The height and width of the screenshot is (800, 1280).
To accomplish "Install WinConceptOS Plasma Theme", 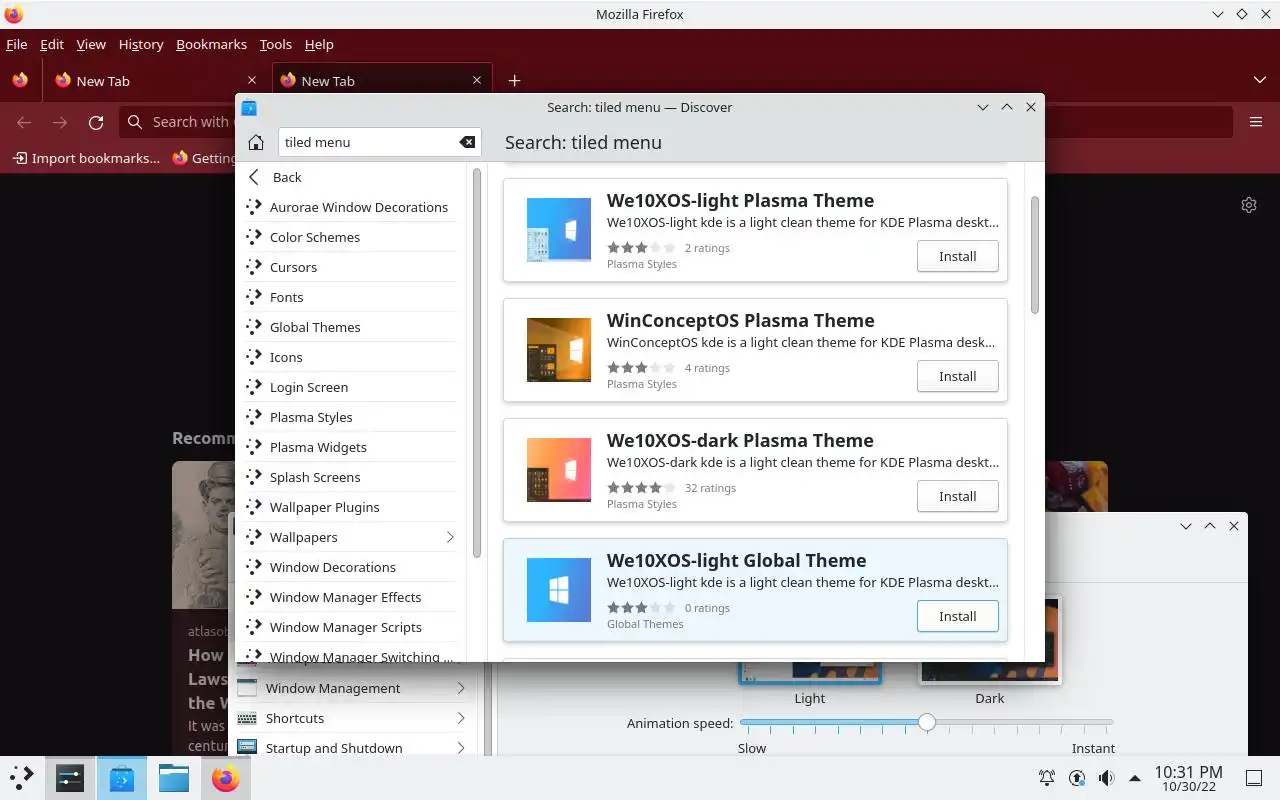I will [x=957, y=376].
